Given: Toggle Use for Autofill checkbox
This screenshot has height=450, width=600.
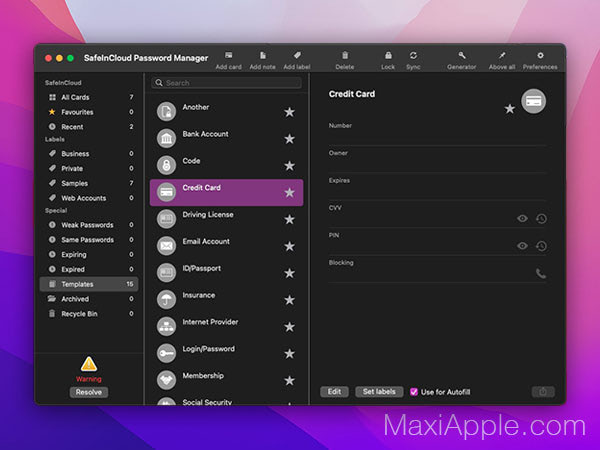Looking at the screenshot, I should pos(414,392).
